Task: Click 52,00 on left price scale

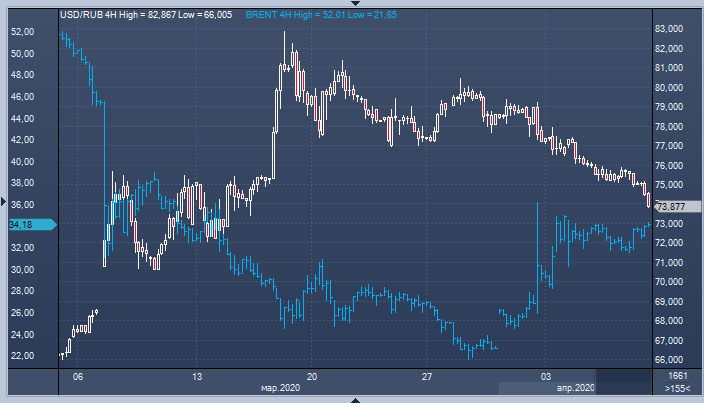Action: (22, 32)
